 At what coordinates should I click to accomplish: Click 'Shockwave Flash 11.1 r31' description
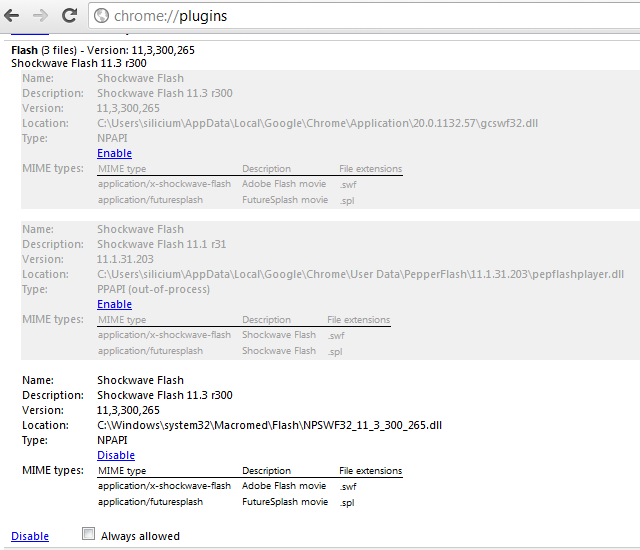tap(162, 244)
